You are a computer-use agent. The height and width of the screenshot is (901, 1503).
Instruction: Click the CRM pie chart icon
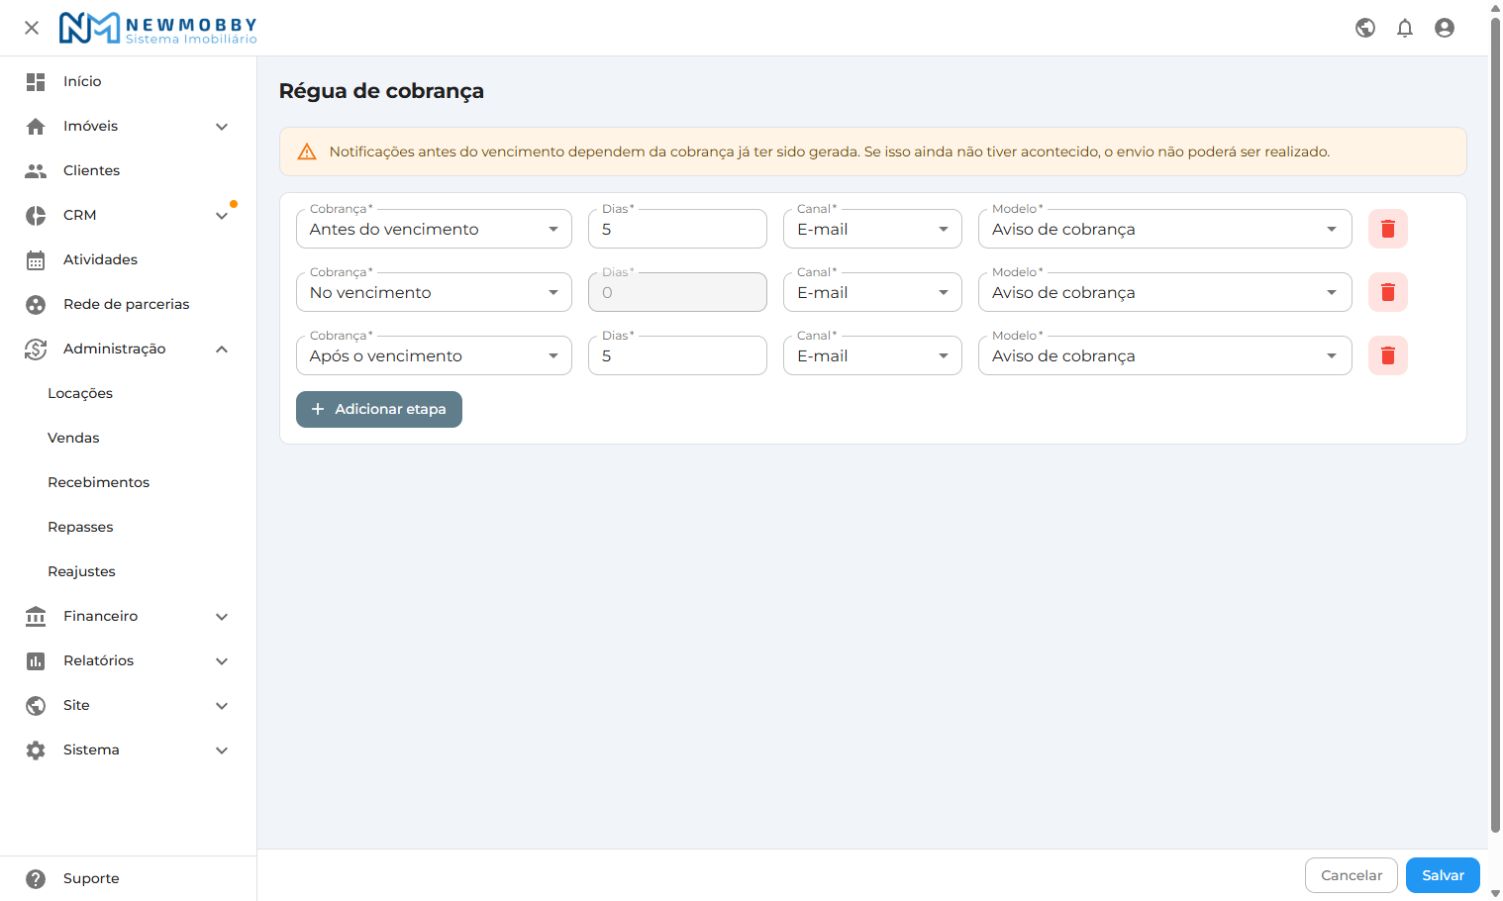coord(36,216)
